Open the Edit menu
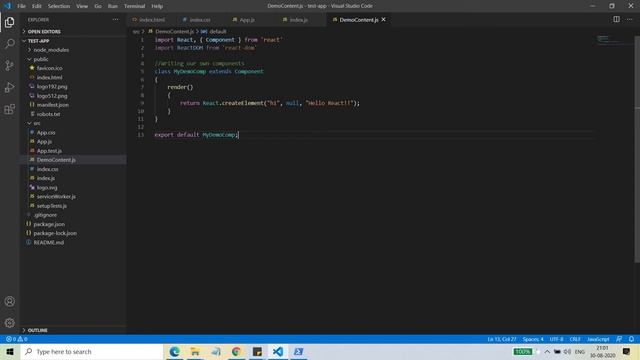This screenshot has height=360, width=640. (x=37, y=6)
